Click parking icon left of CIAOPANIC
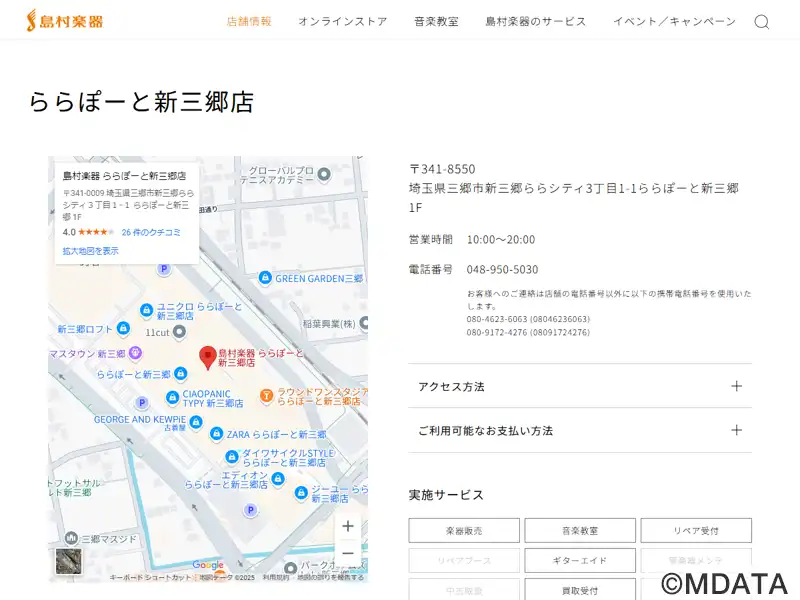 click(142, 403)
